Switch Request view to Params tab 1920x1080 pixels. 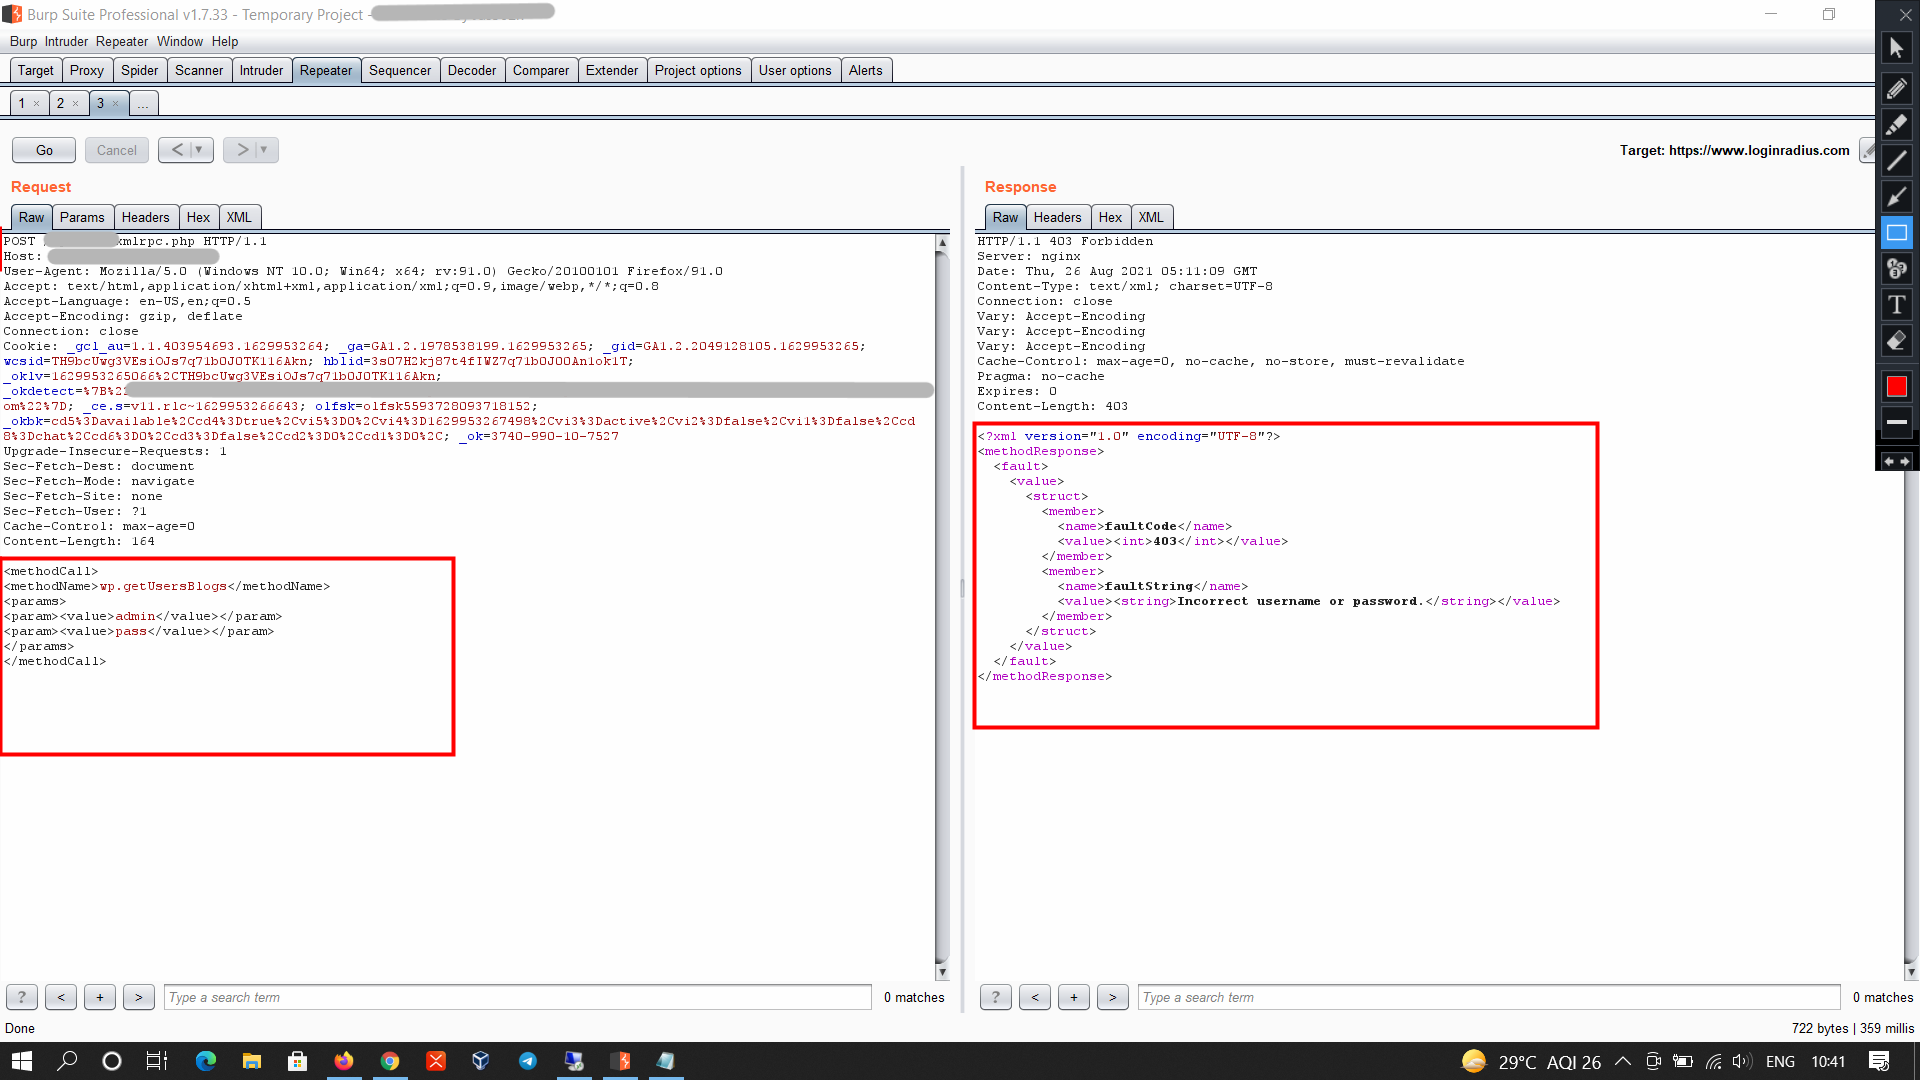(x=82, y=217)
